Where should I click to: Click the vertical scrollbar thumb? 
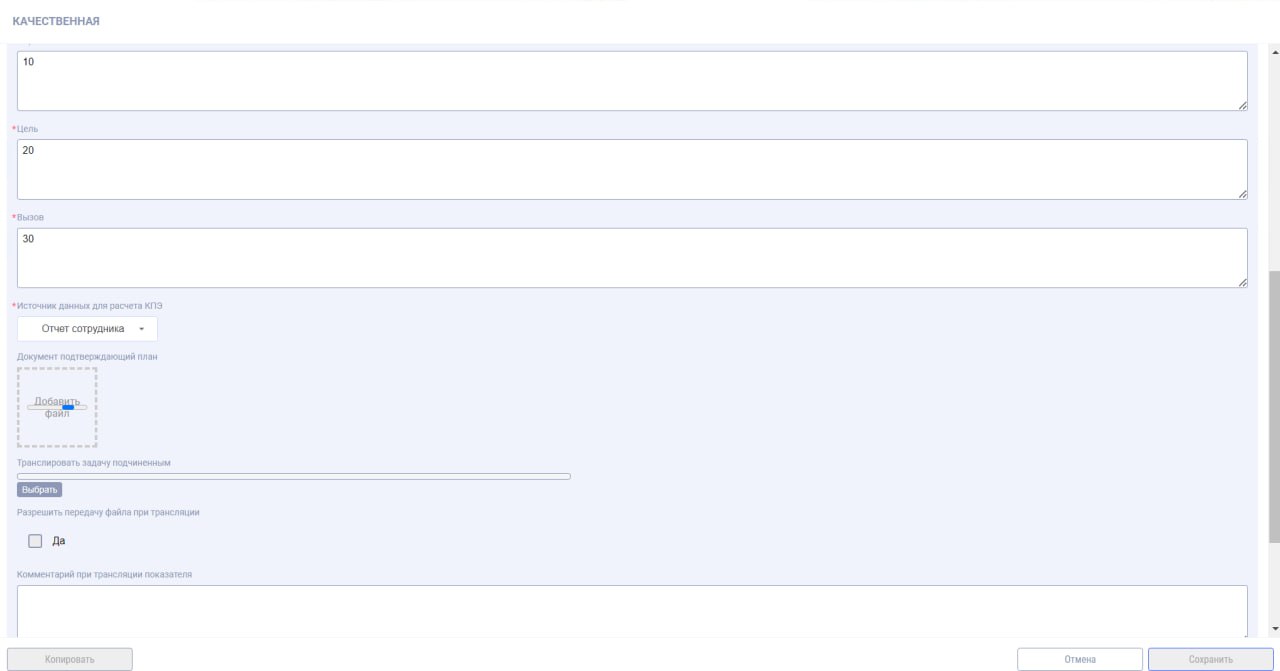(1273, 405)
